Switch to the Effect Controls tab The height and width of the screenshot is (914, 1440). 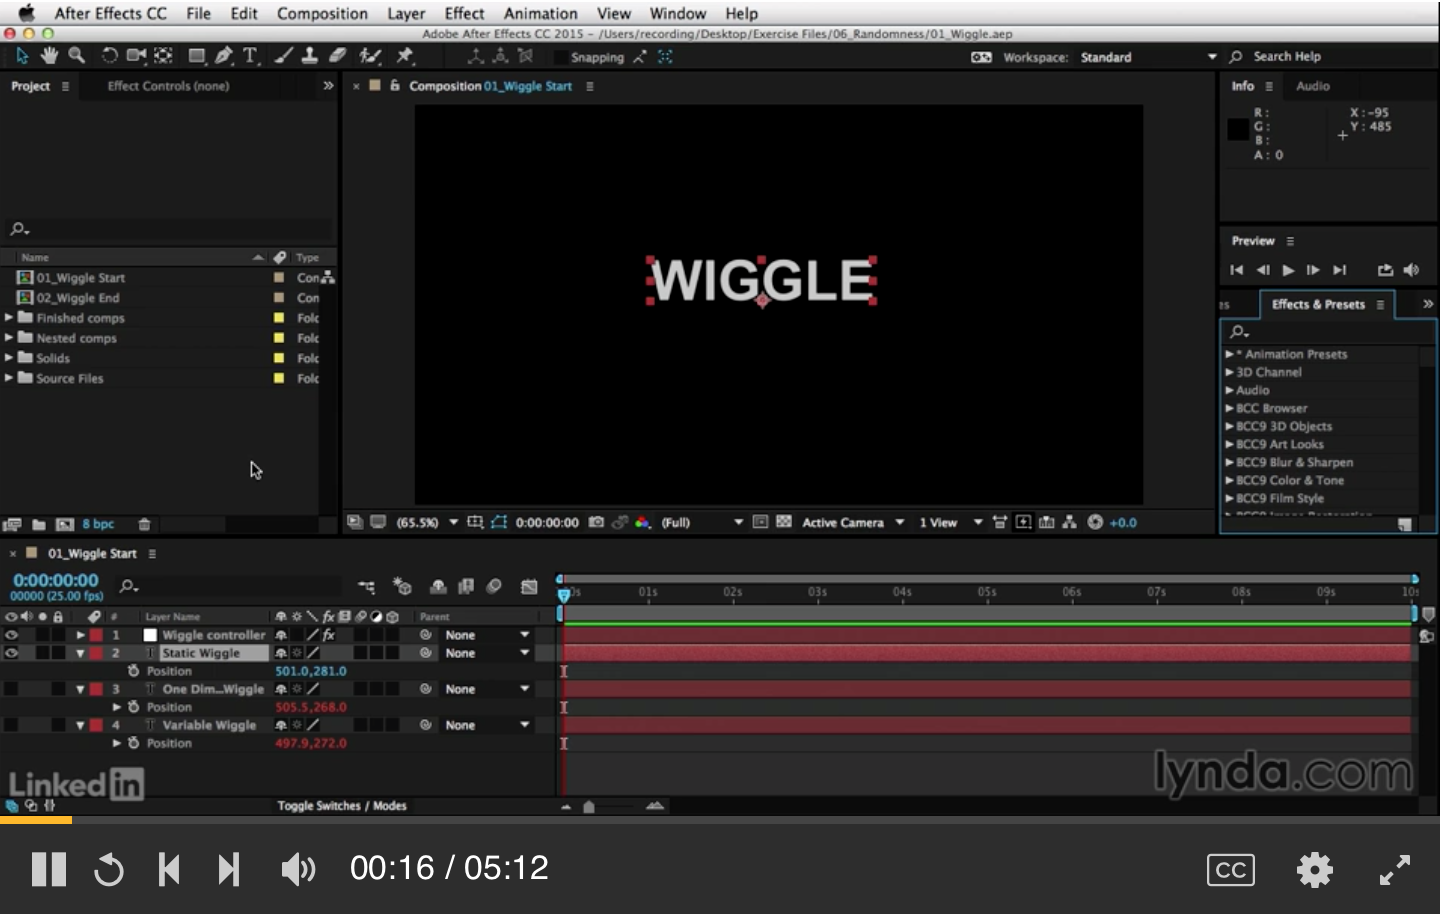tap(168, 86)
